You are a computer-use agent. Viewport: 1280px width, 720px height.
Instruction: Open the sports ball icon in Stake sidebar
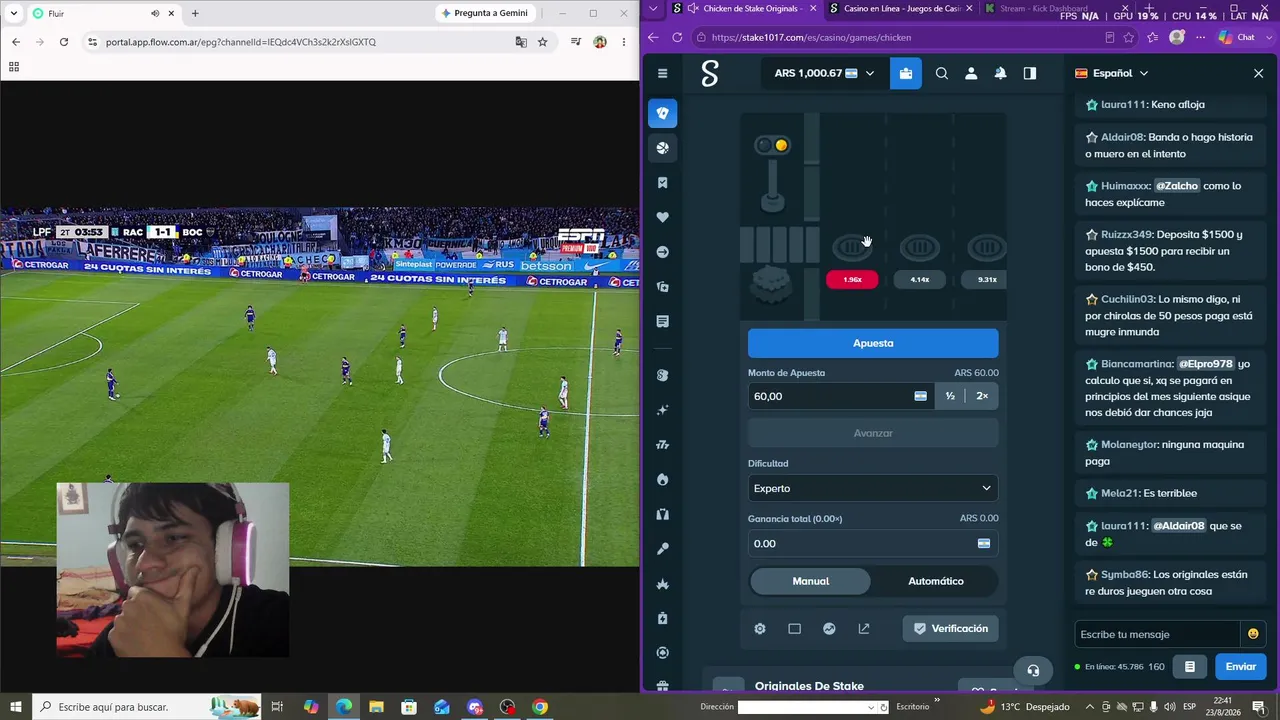662,148
